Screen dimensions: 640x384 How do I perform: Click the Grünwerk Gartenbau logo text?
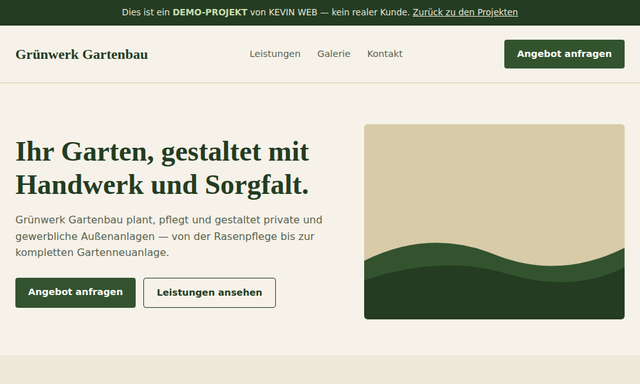82,54
